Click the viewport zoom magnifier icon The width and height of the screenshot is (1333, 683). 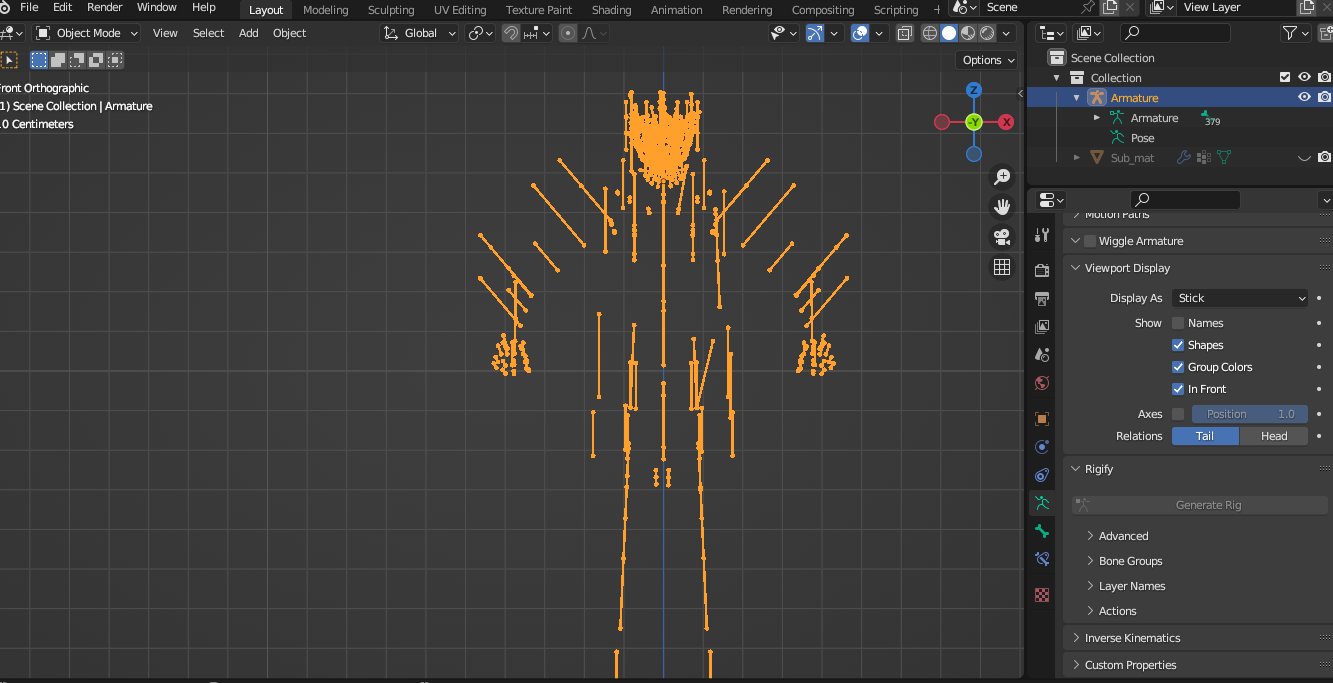pos(1002,177)
